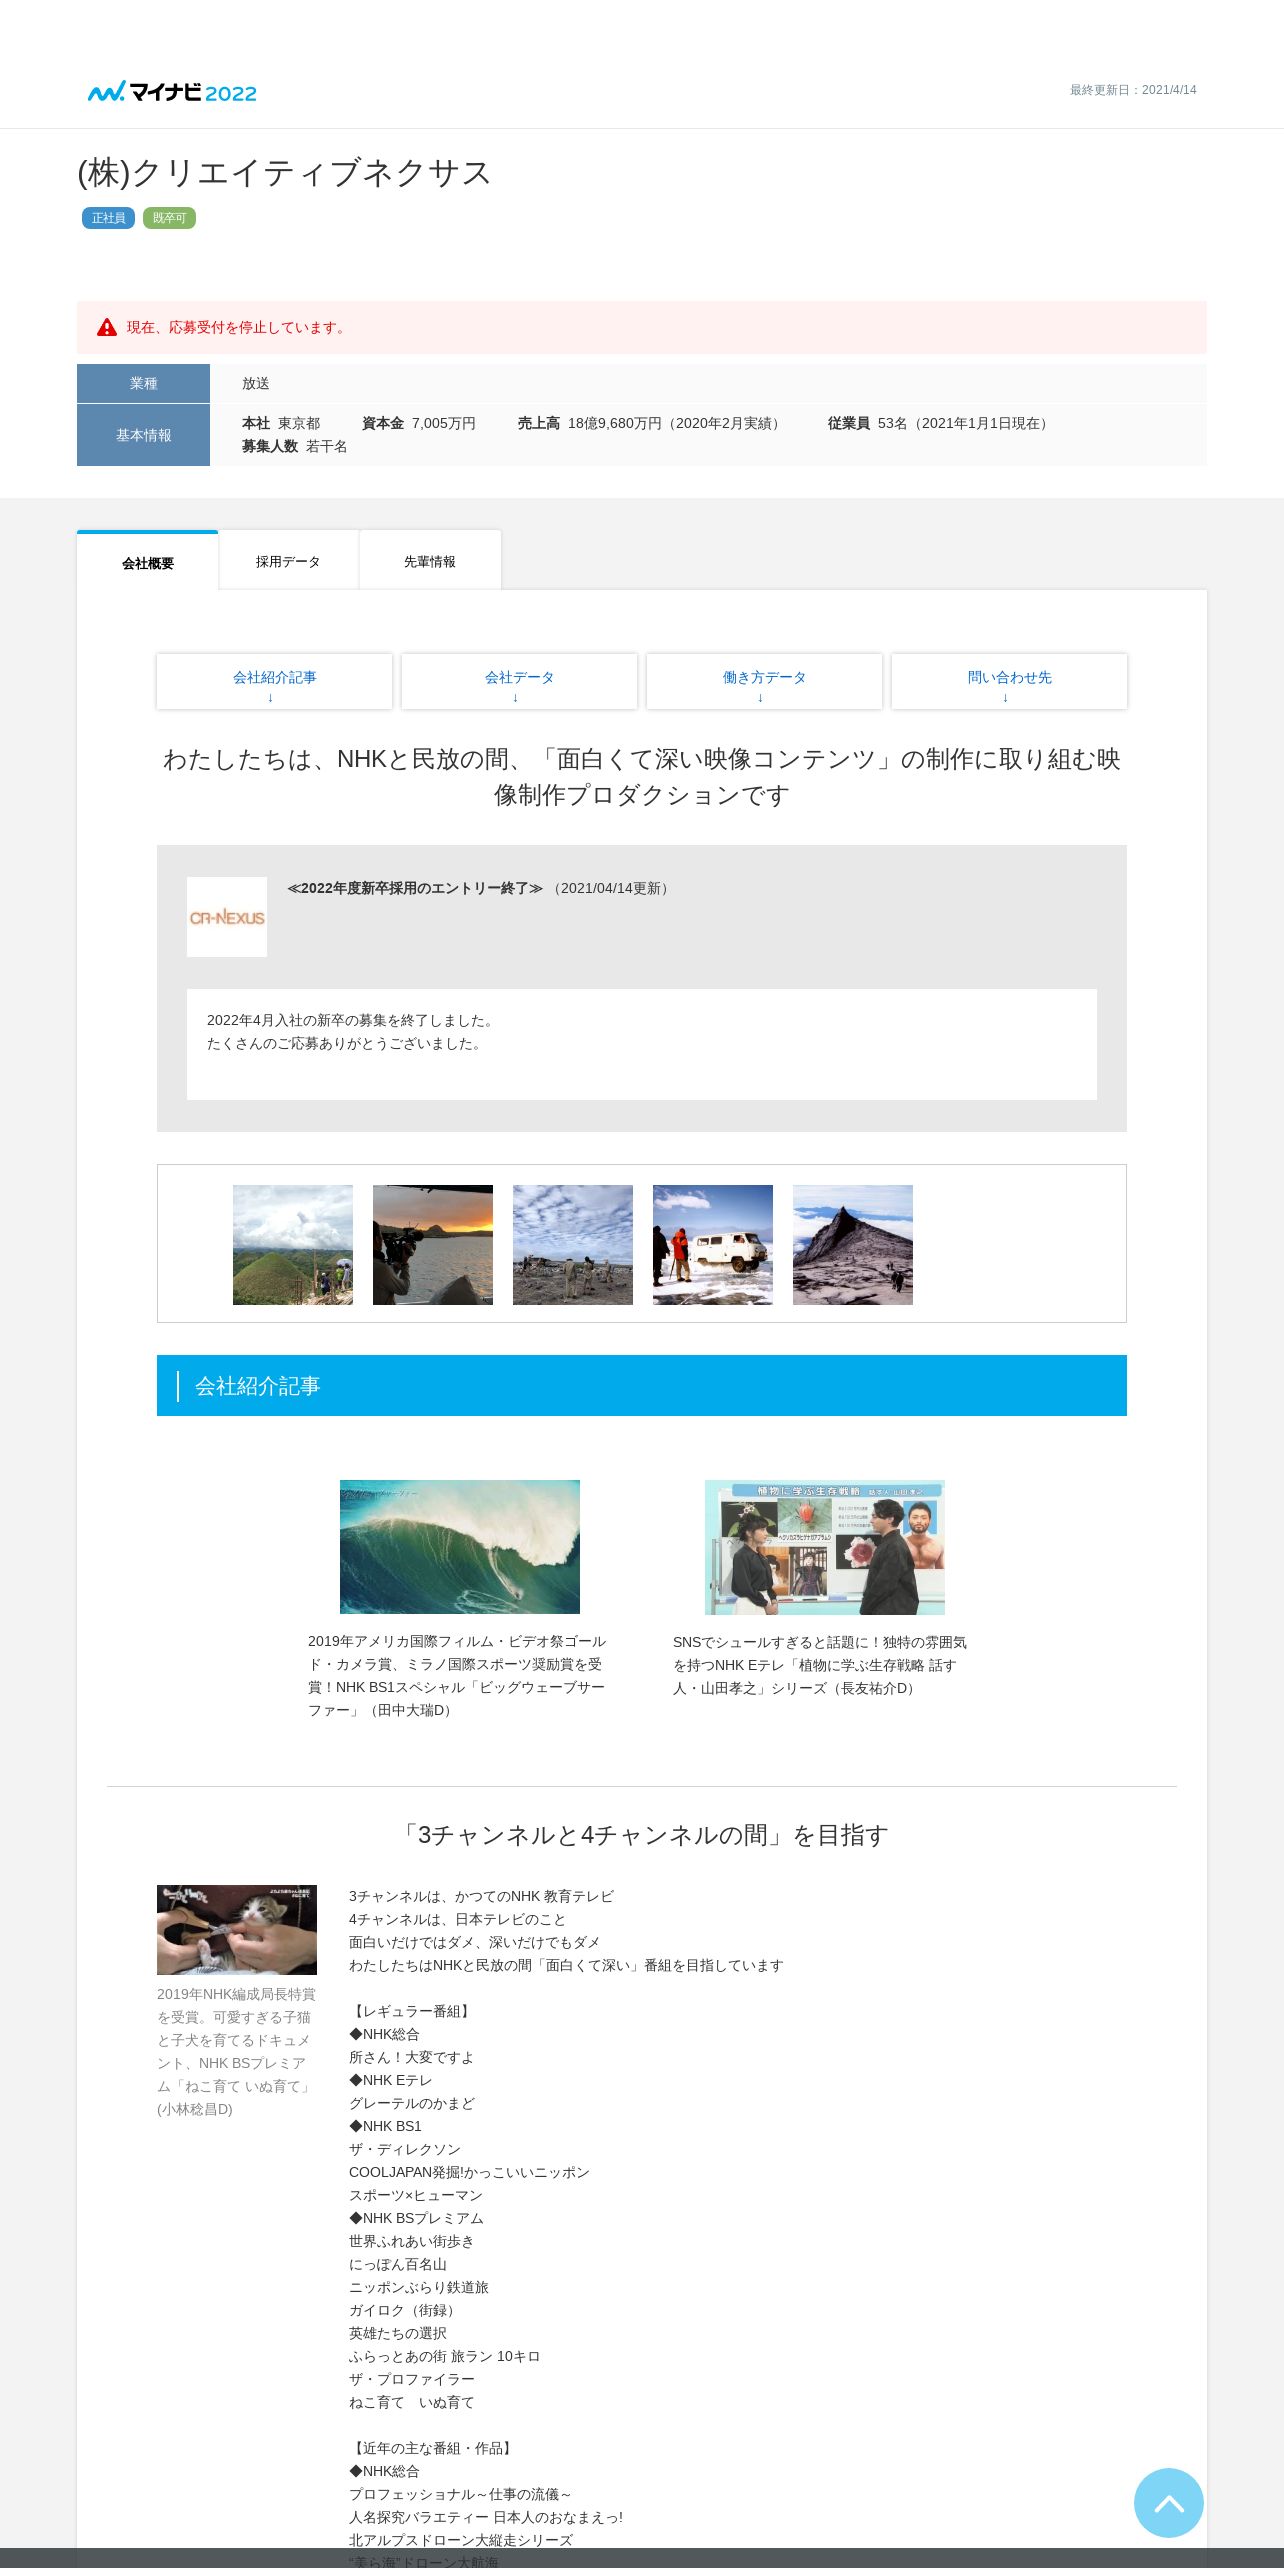Open the 先輩情報 tab

pyautogui.click(x=430, y=562)
